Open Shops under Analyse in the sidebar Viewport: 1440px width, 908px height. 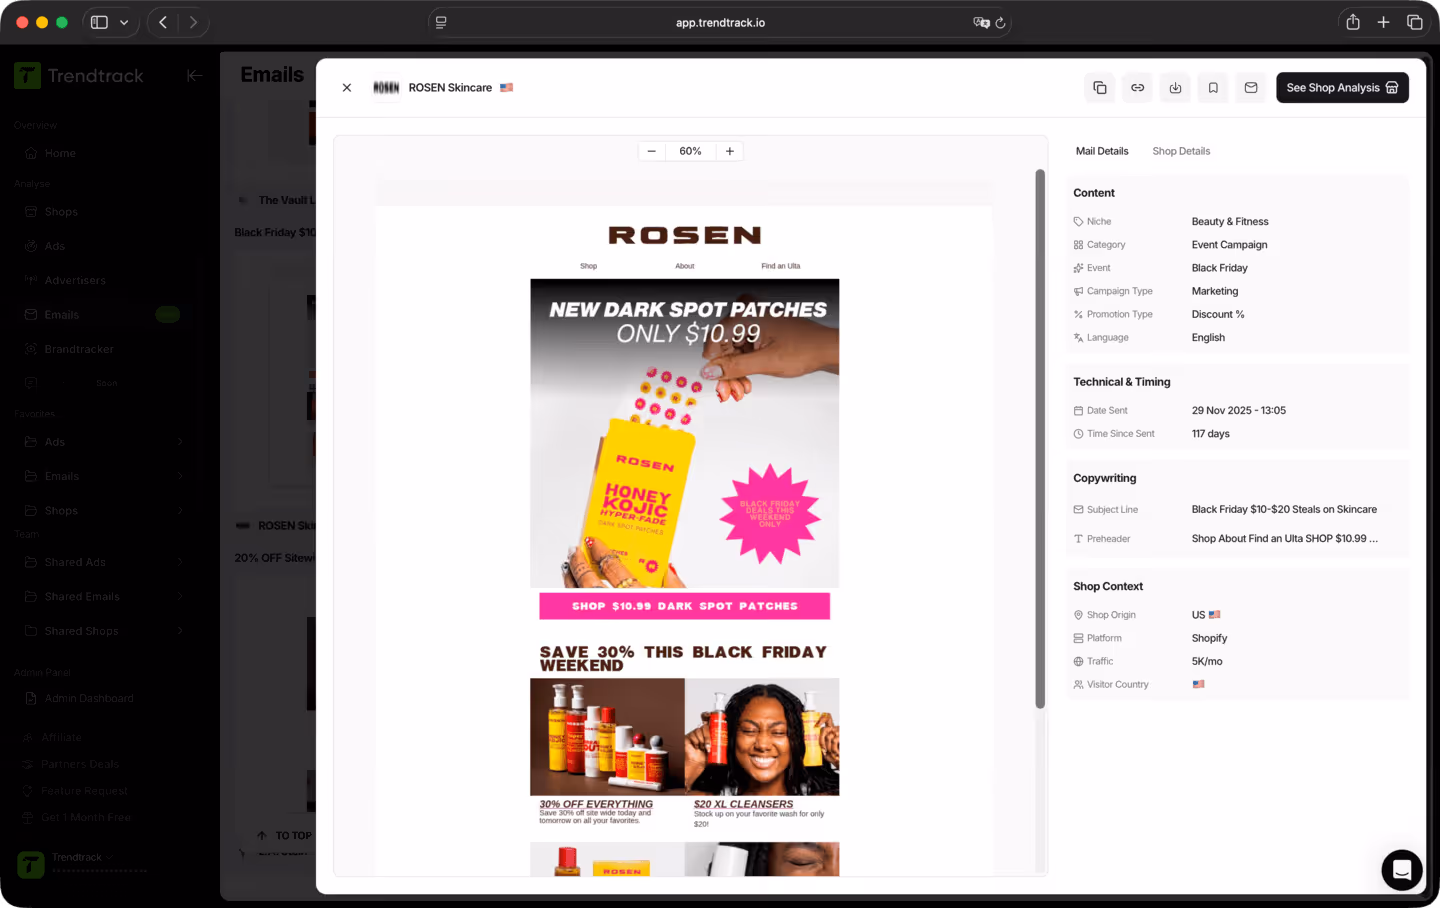pos(61,212)
